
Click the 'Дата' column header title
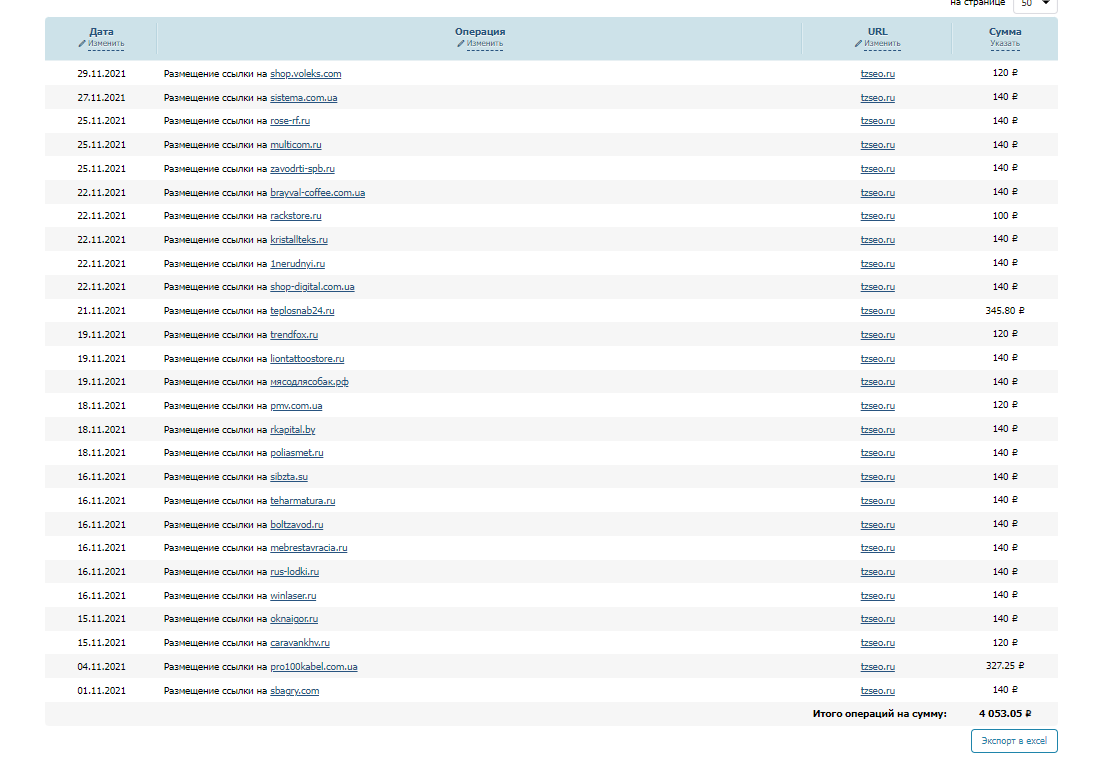[101, 32]
